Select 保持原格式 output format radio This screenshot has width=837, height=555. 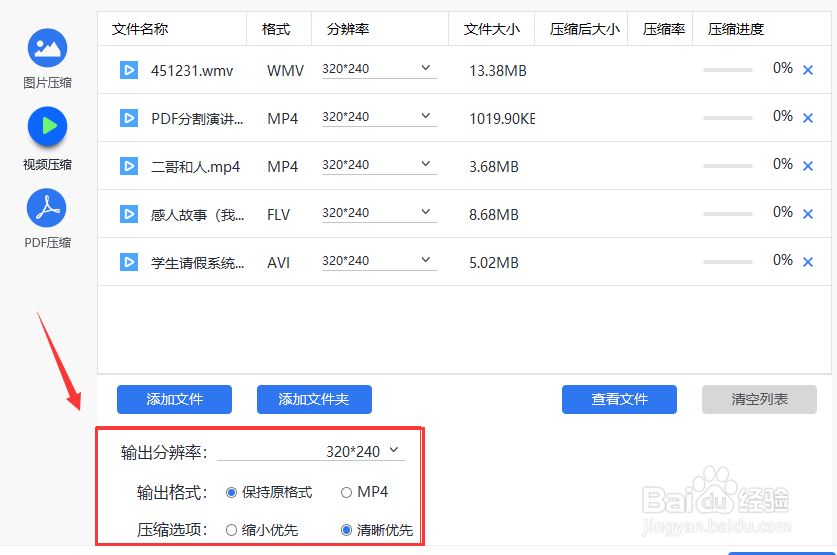231,493
